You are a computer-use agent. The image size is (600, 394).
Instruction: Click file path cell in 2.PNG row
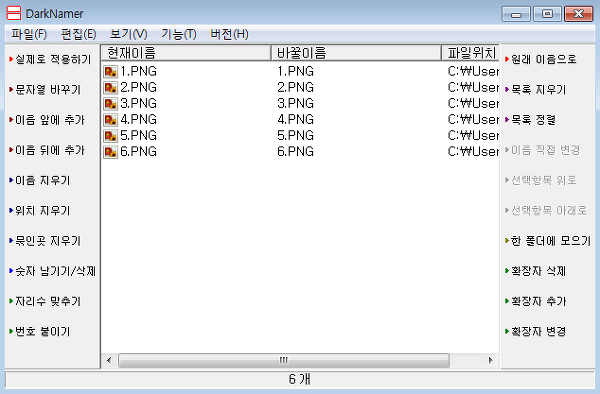pos(473,88)
